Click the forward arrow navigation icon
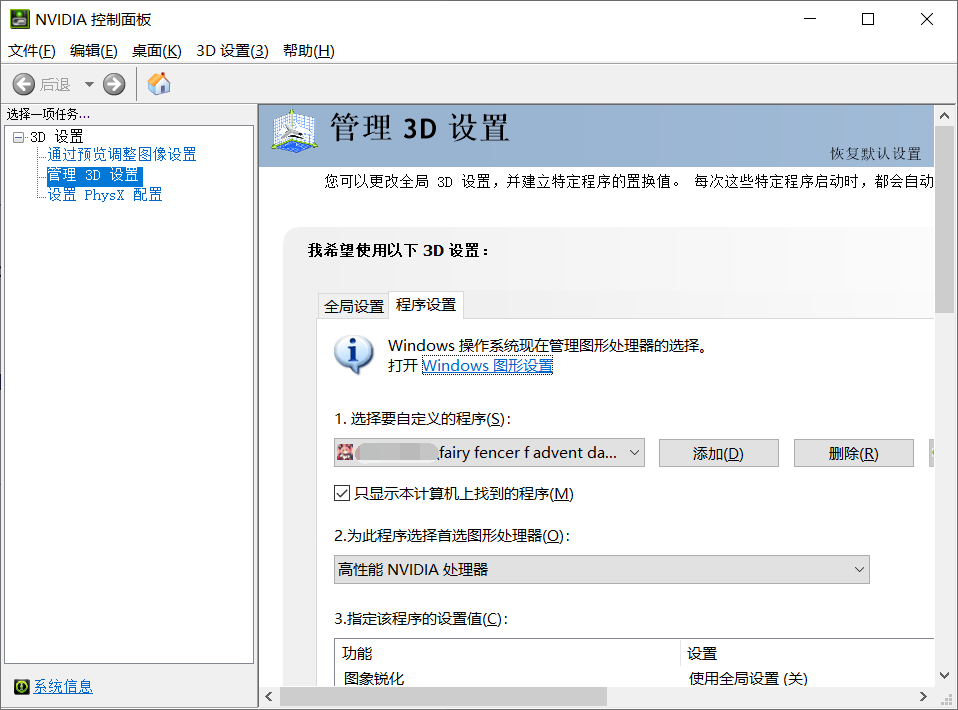Image resolution: width=958 pixels, height=710 pixels. pos(114,85)
